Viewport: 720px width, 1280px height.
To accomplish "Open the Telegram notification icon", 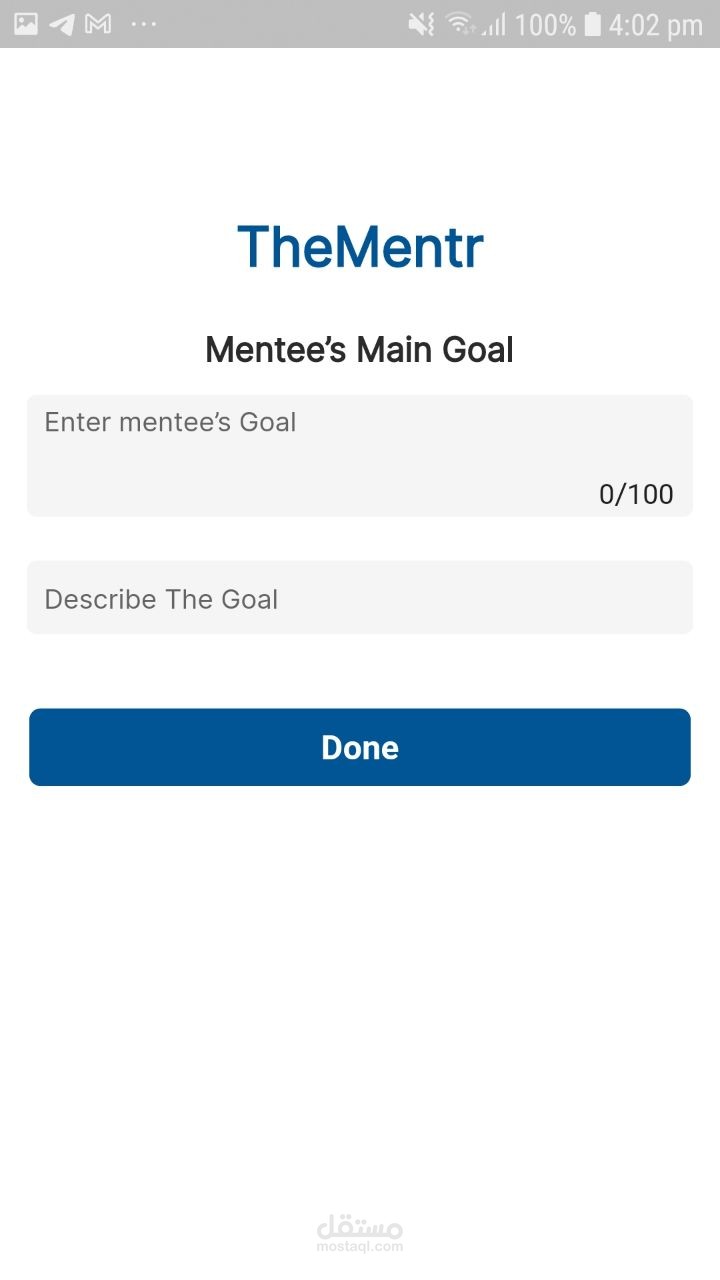I will point(62,24).
